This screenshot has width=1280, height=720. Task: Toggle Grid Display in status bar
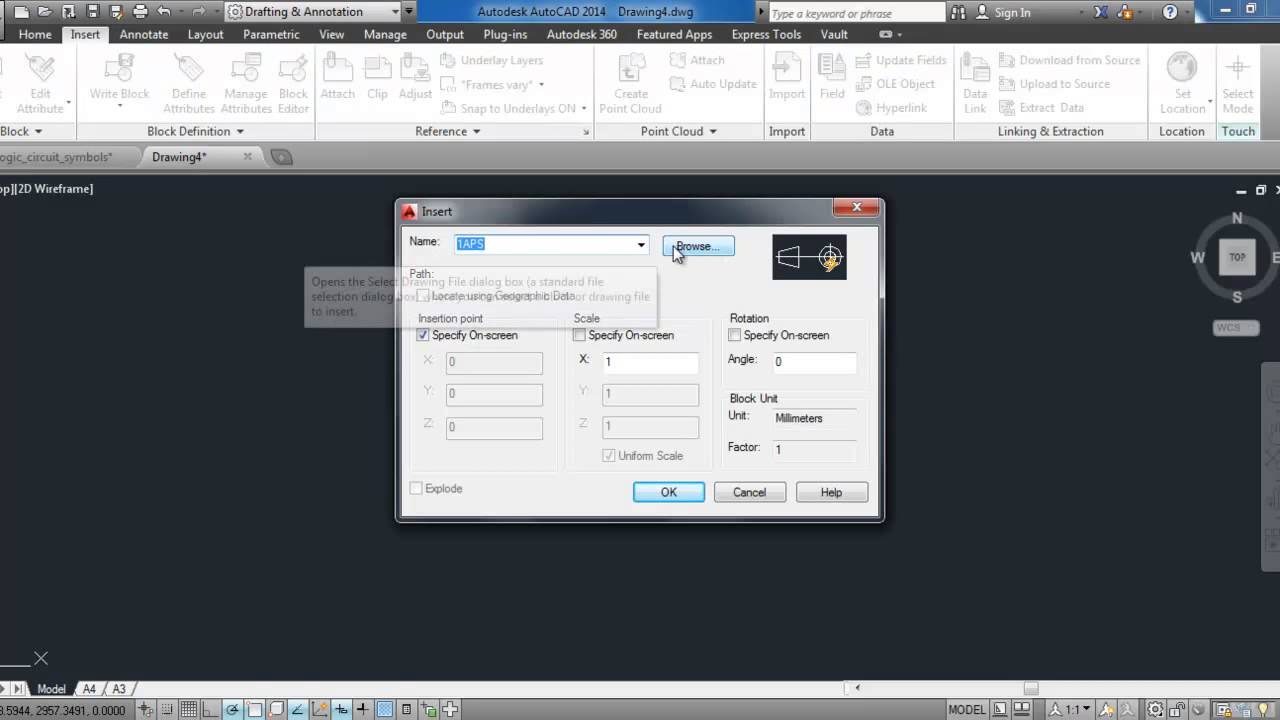pyautogui.click(x=188, y=710)
